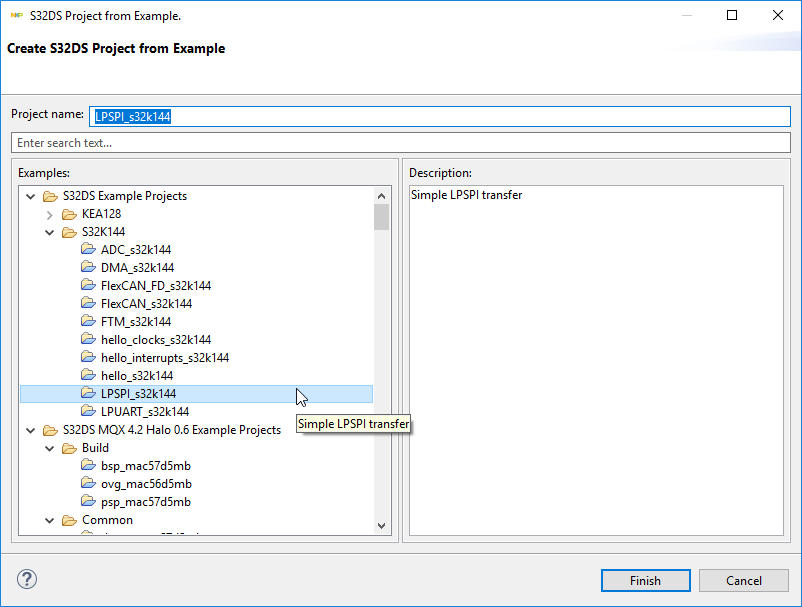Expand the KEA128 tree node

pyautogui.click(x=50, y=215)
